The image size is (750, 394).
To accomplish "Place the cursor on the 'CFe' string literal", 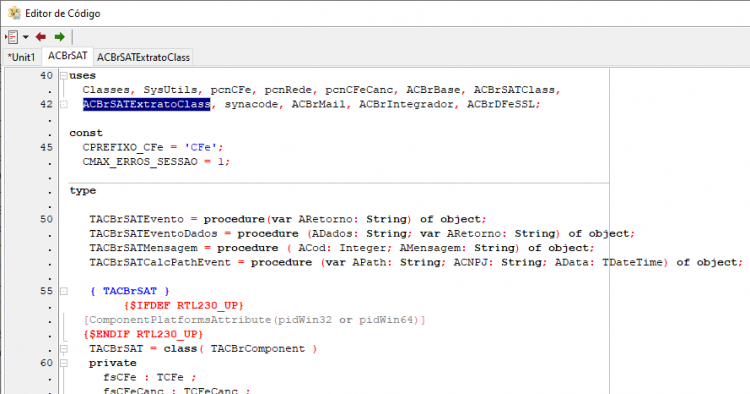I will tap(200, 147).
